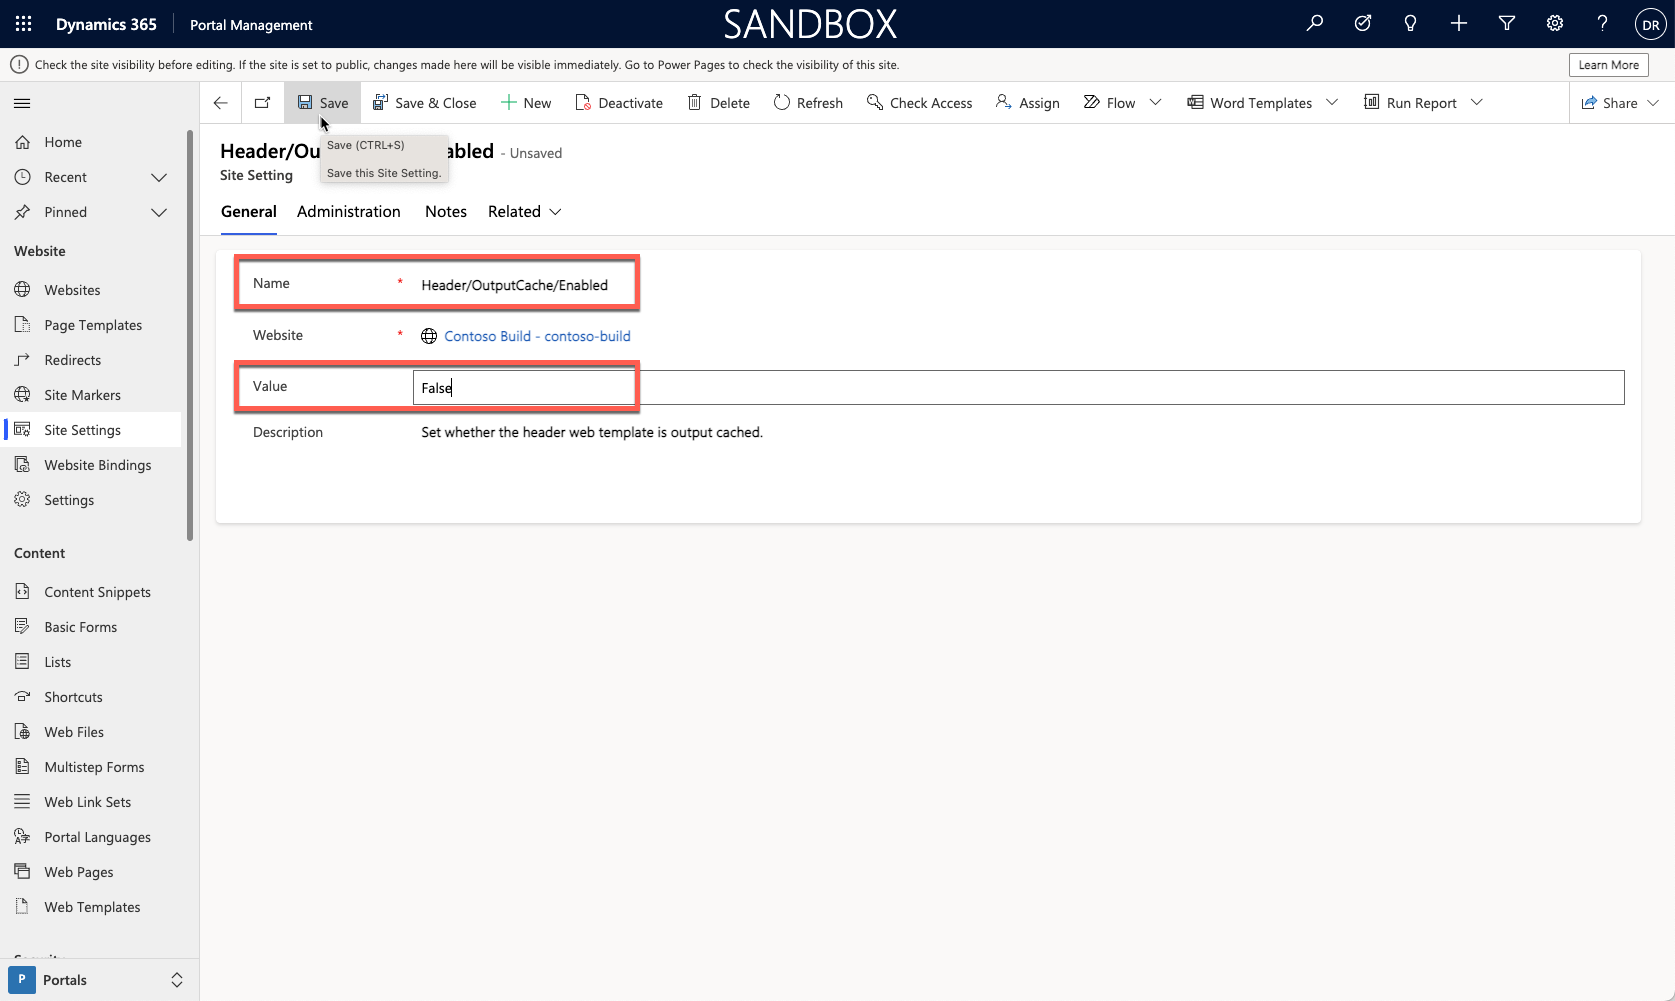Open the Word Templates dropdown
The image size is (1675, 1001).
[x=1332, y=102]
